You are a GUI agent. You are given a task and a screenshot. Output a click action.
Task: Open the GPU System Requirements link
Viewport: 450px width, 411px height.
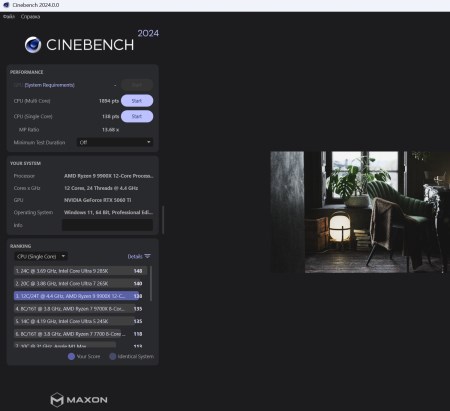(50, 85)
